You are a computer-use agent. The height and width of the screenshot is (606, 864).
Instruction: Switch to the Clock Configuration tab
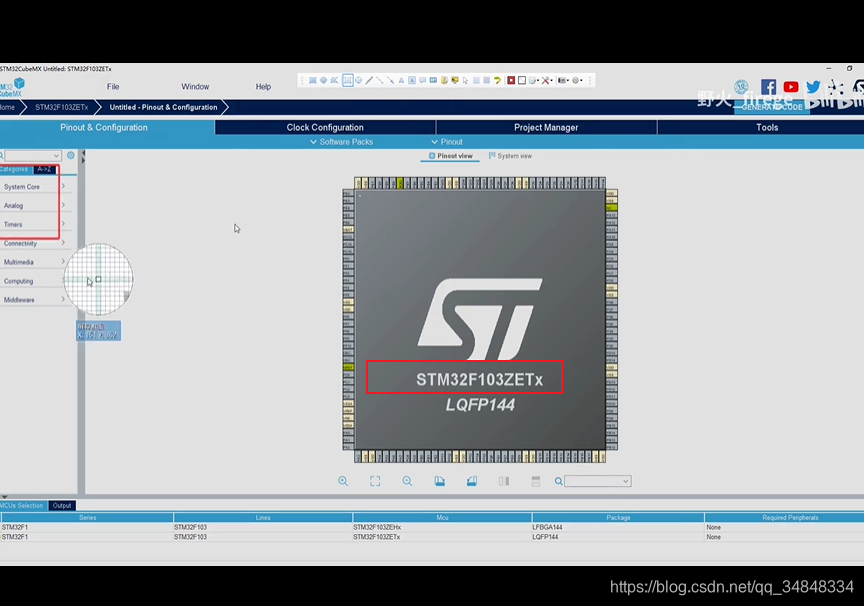point(325,127)
